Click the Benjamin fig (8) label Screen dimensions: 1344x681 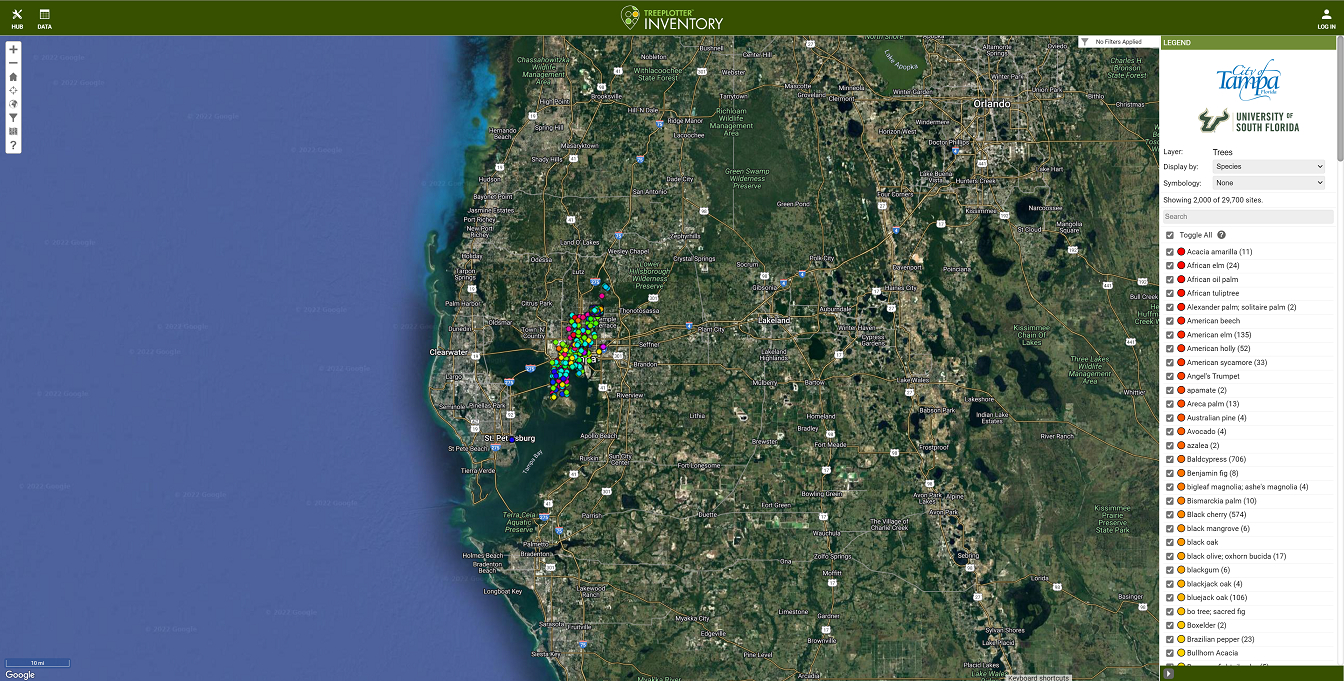pyautogui.click(x=1212, y=473)
